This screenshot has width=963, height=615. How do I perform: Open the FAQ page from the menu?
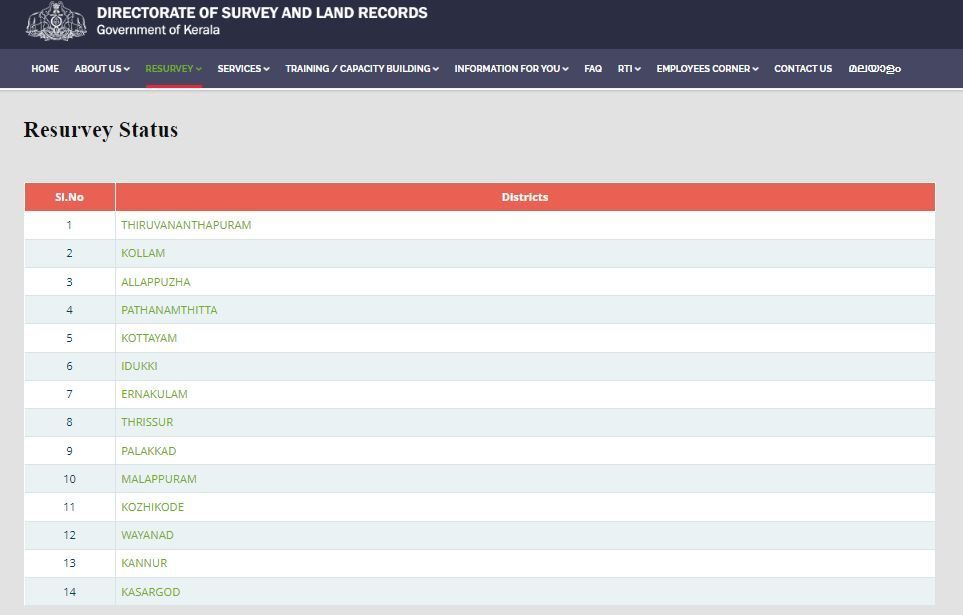593,69
